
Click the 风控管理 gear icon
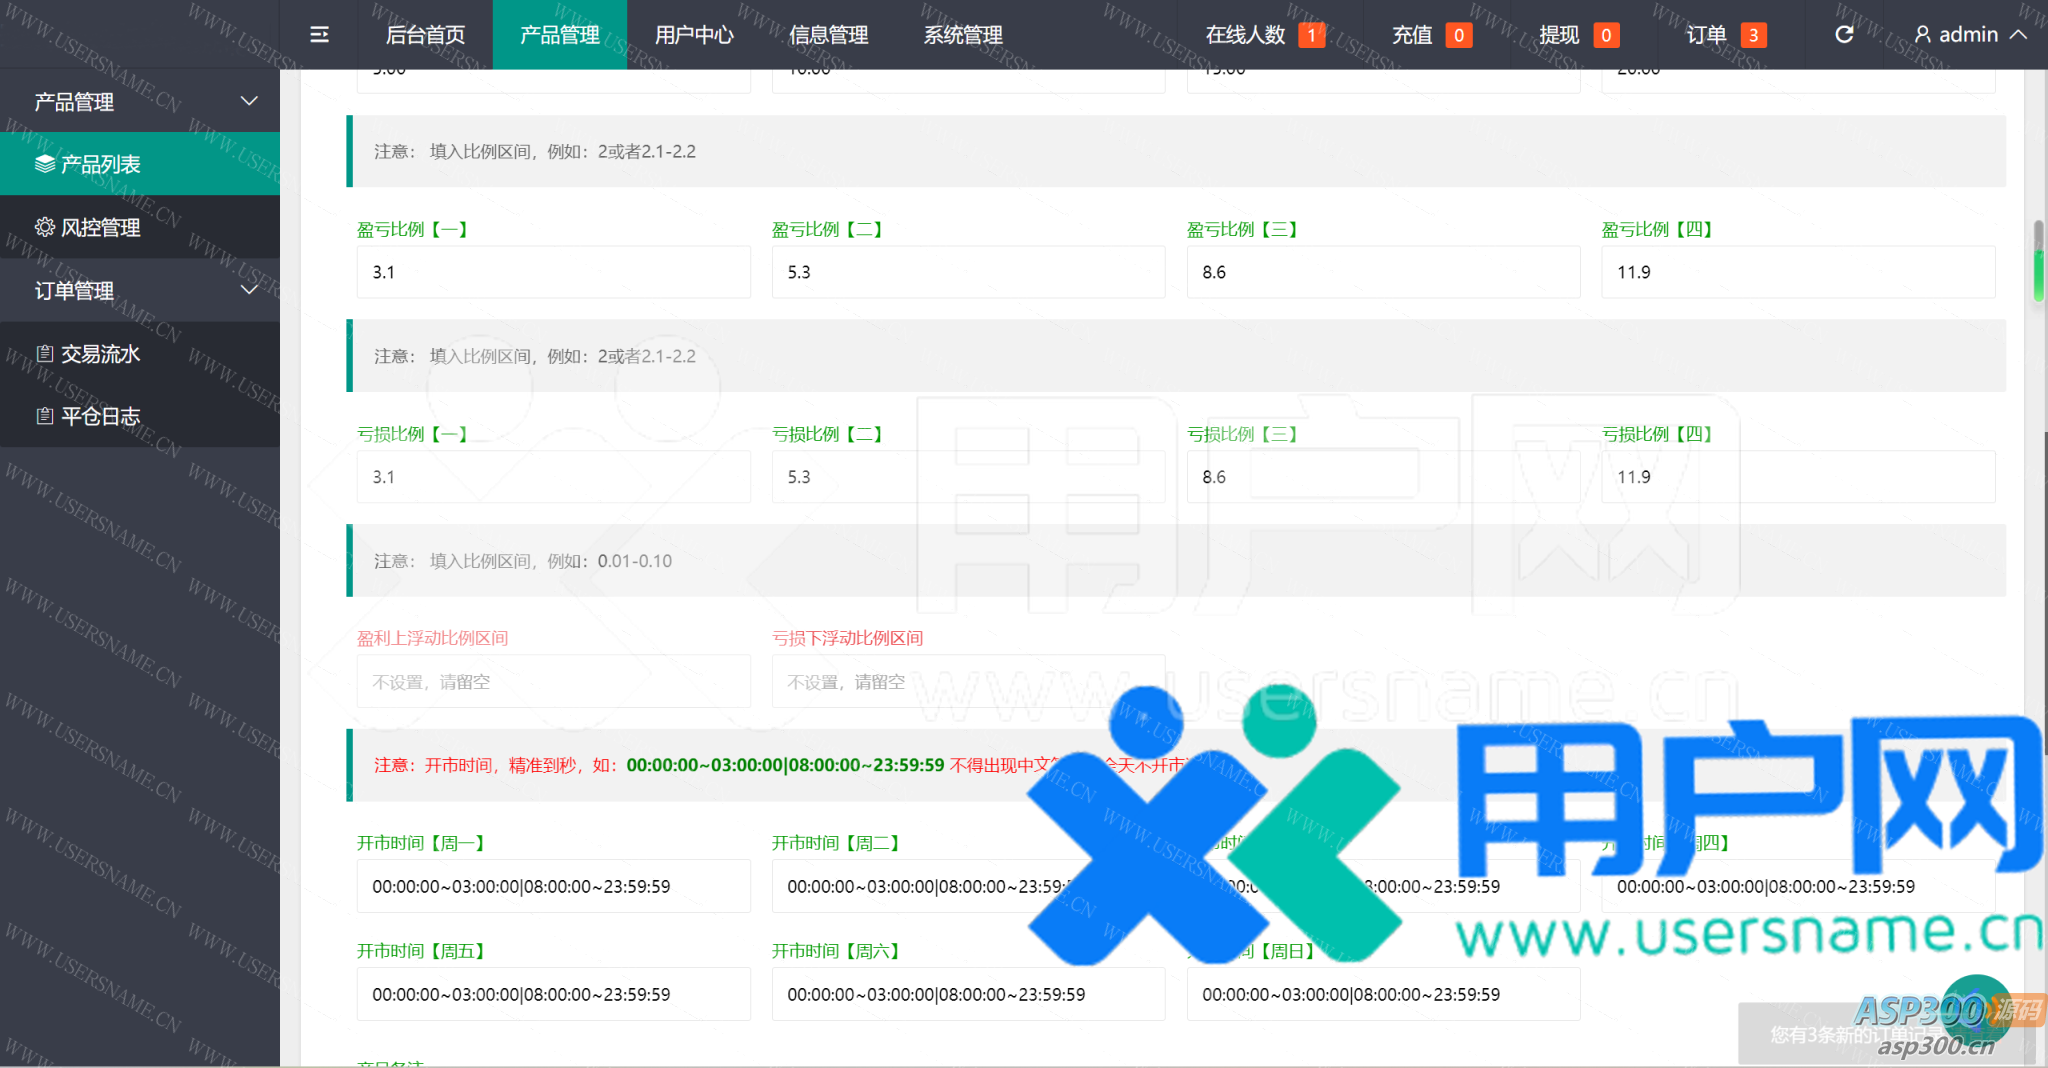[x=45, y=227]
